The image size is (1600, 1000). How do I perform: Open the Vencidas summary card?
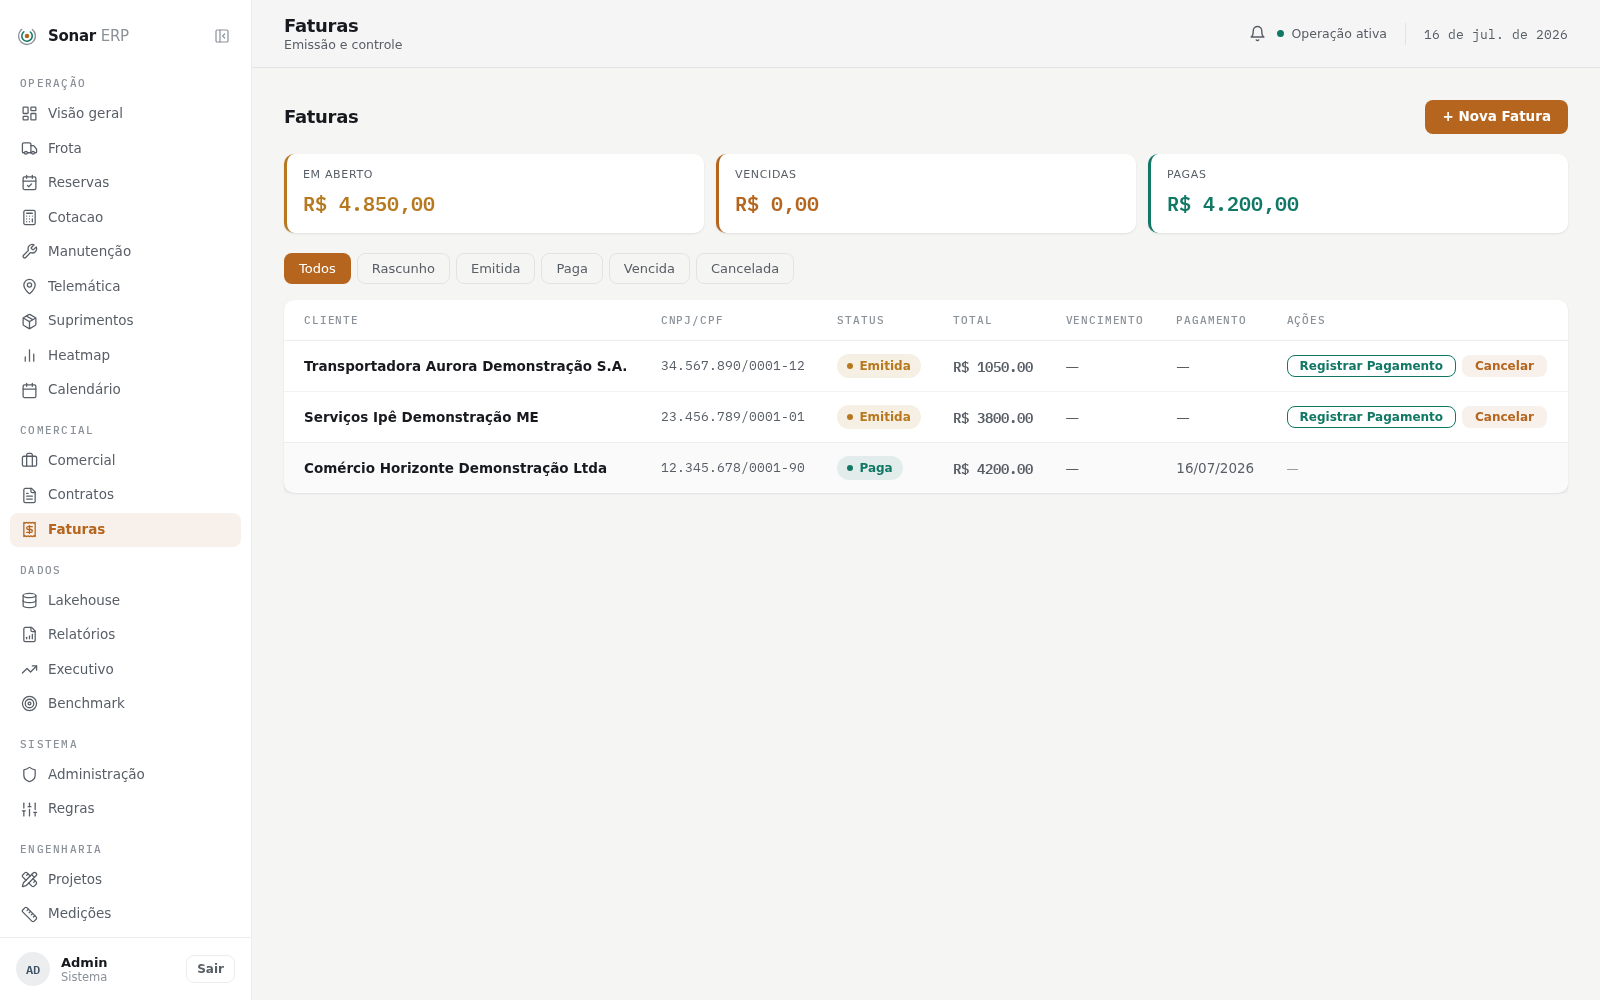[x=926, y=193]
